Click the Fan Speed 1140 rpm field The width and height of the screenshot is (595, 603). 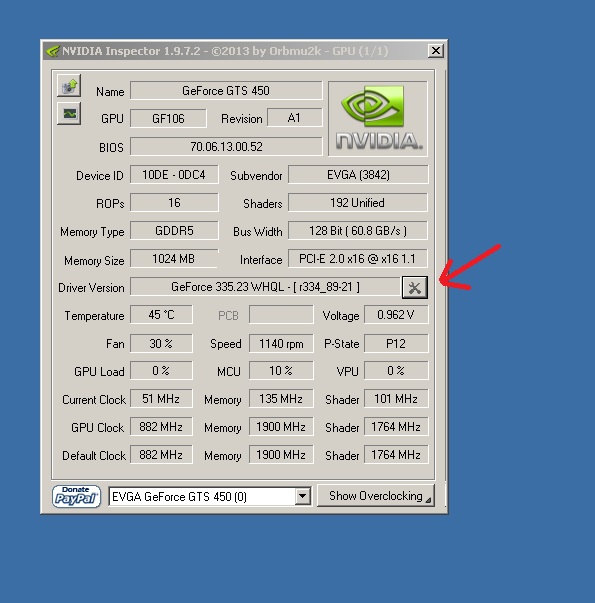(281, 343)
